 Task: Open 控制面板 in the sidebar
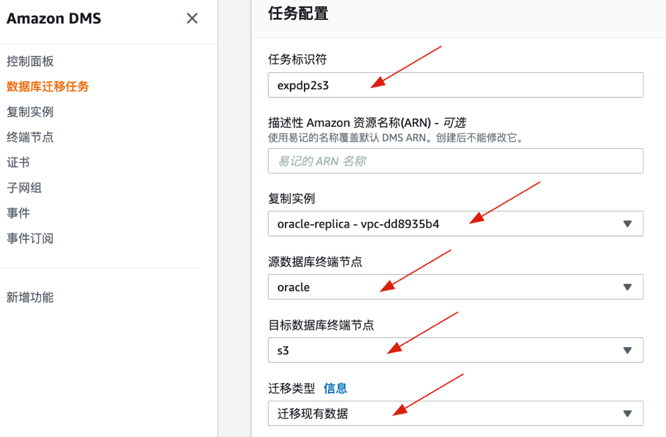[x=30, y=61]
